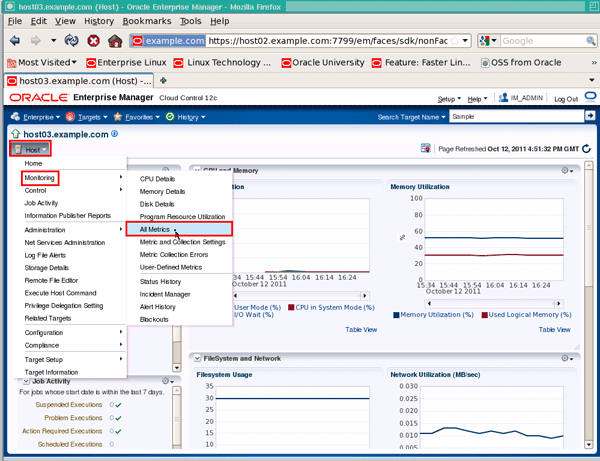Click the Log Out link
The width and height of the screenshot is (600, 461).
point(566,99)
